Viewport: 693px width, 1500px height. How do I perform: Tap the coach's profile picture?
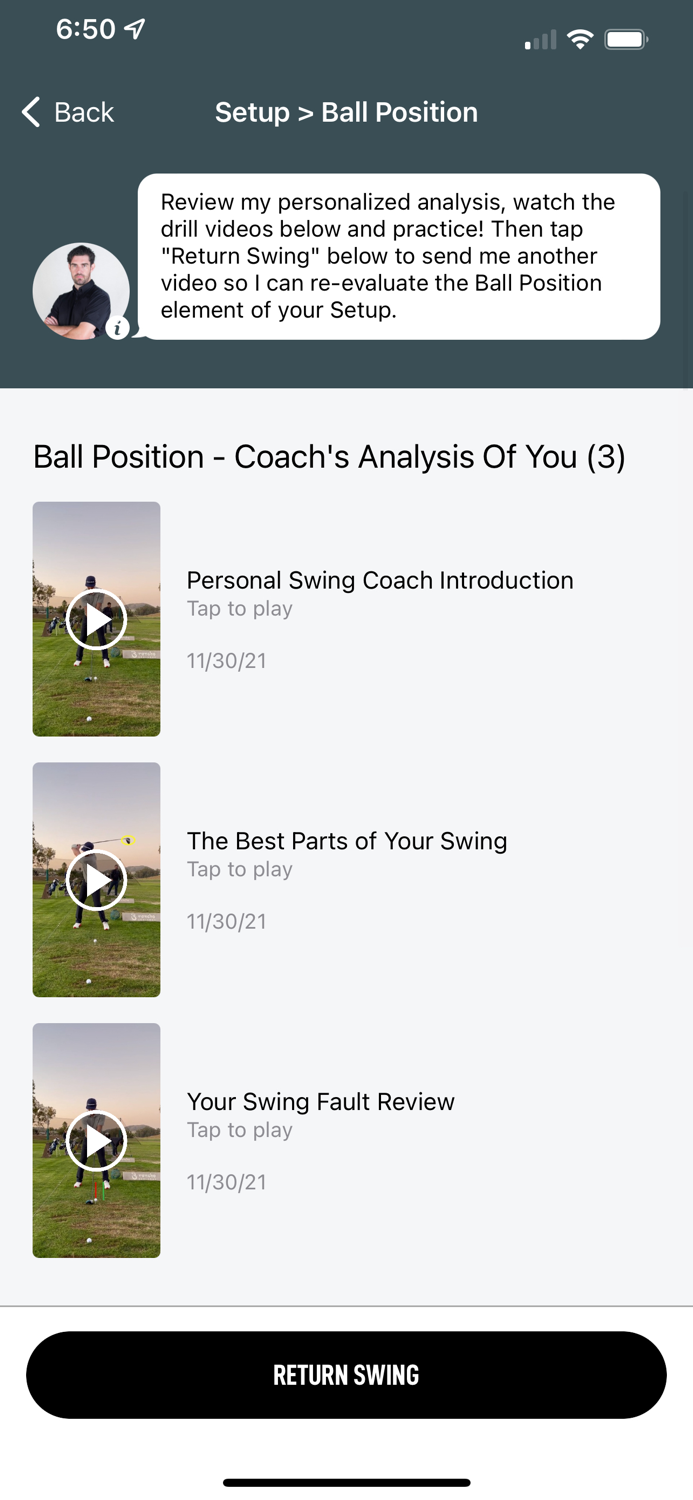tap(81, 290)
